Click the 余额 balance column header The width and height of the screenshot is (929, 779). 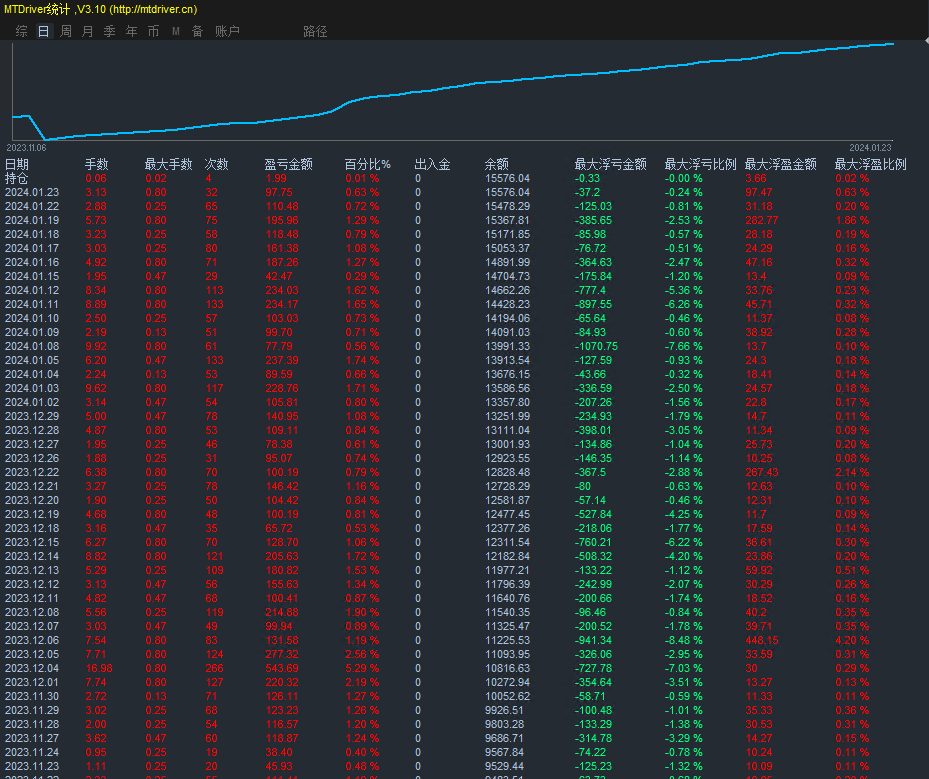coord(496,164)
